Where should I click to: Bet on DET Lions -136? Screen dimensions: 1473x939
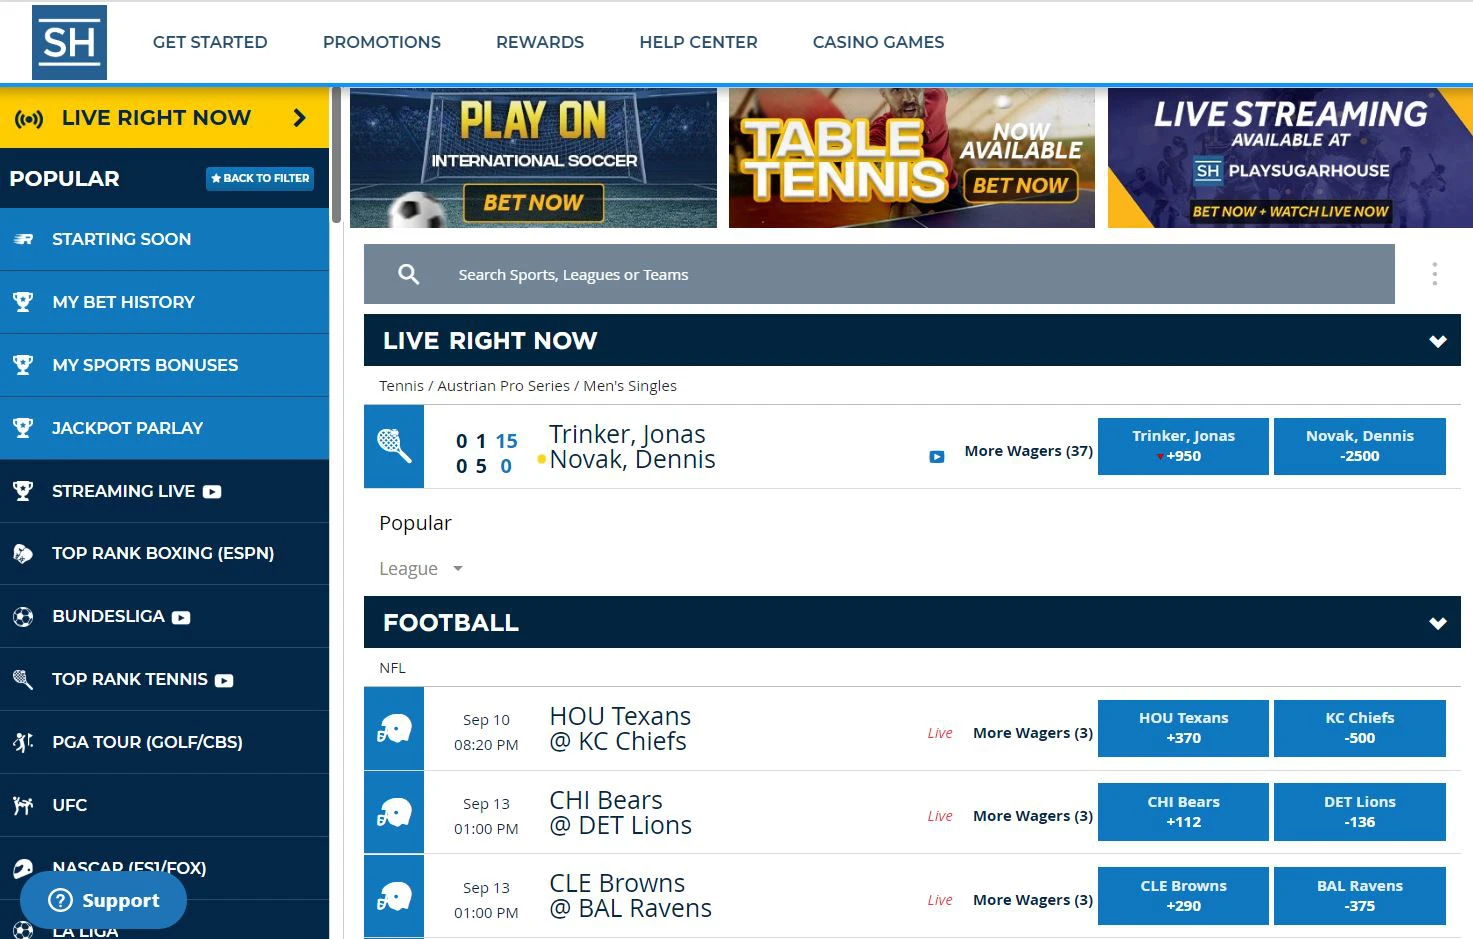coord(1360,812)
